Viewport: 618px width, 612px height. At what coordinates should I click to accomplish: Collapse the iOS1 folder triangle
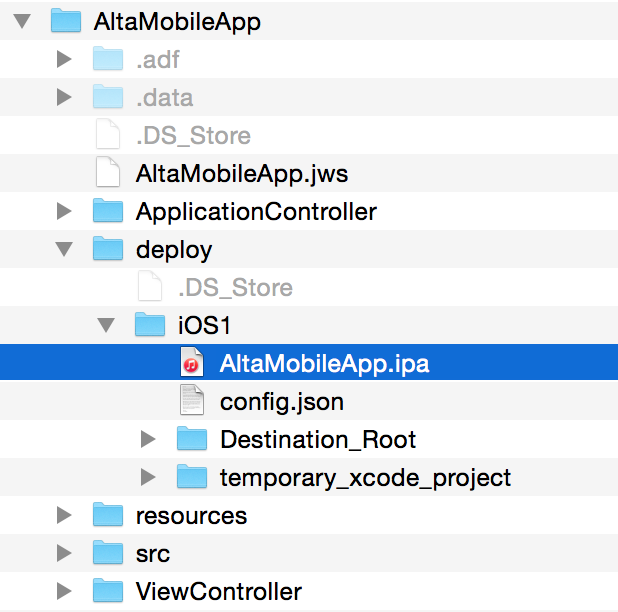click(106, 325)
